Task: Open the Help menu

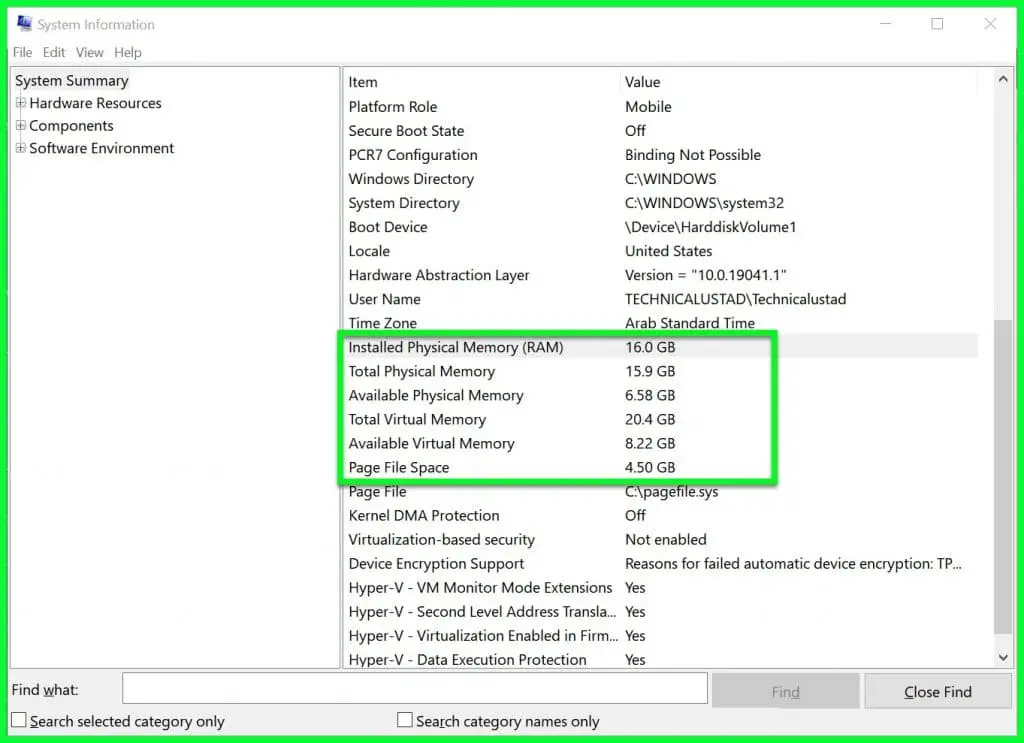Action: 127,52
